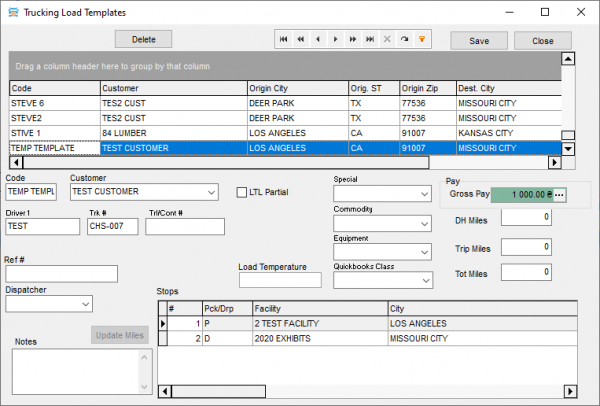This screenshot has width=600, height=406.
Task: Open the Special dropdown list
Action: pos(425,193)
